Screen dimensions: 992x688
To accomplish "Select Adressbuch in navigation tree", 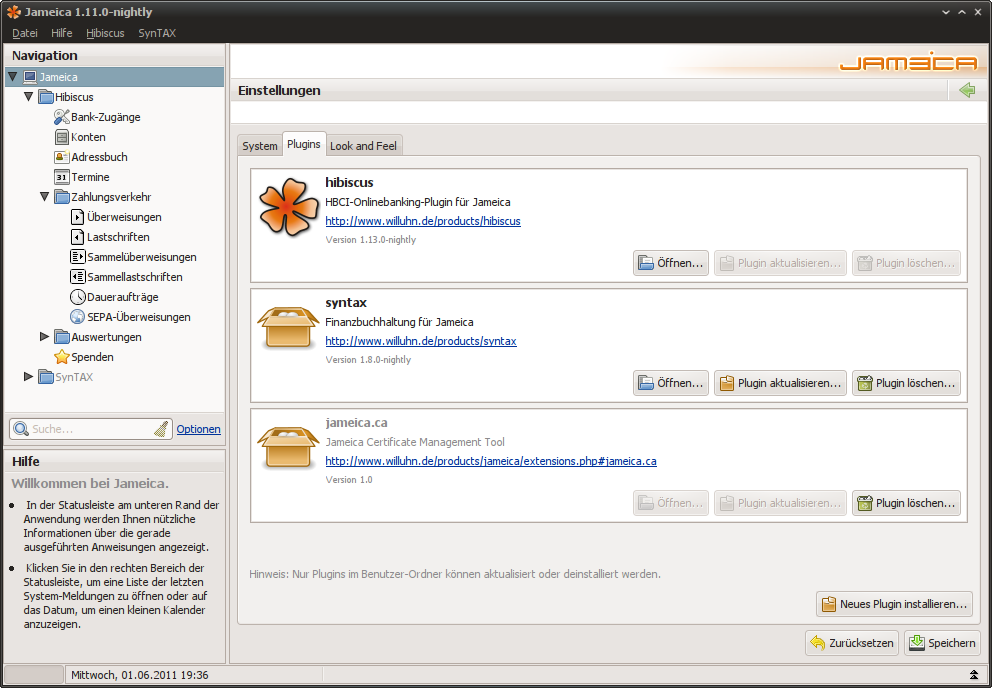I will pos(99,157).
